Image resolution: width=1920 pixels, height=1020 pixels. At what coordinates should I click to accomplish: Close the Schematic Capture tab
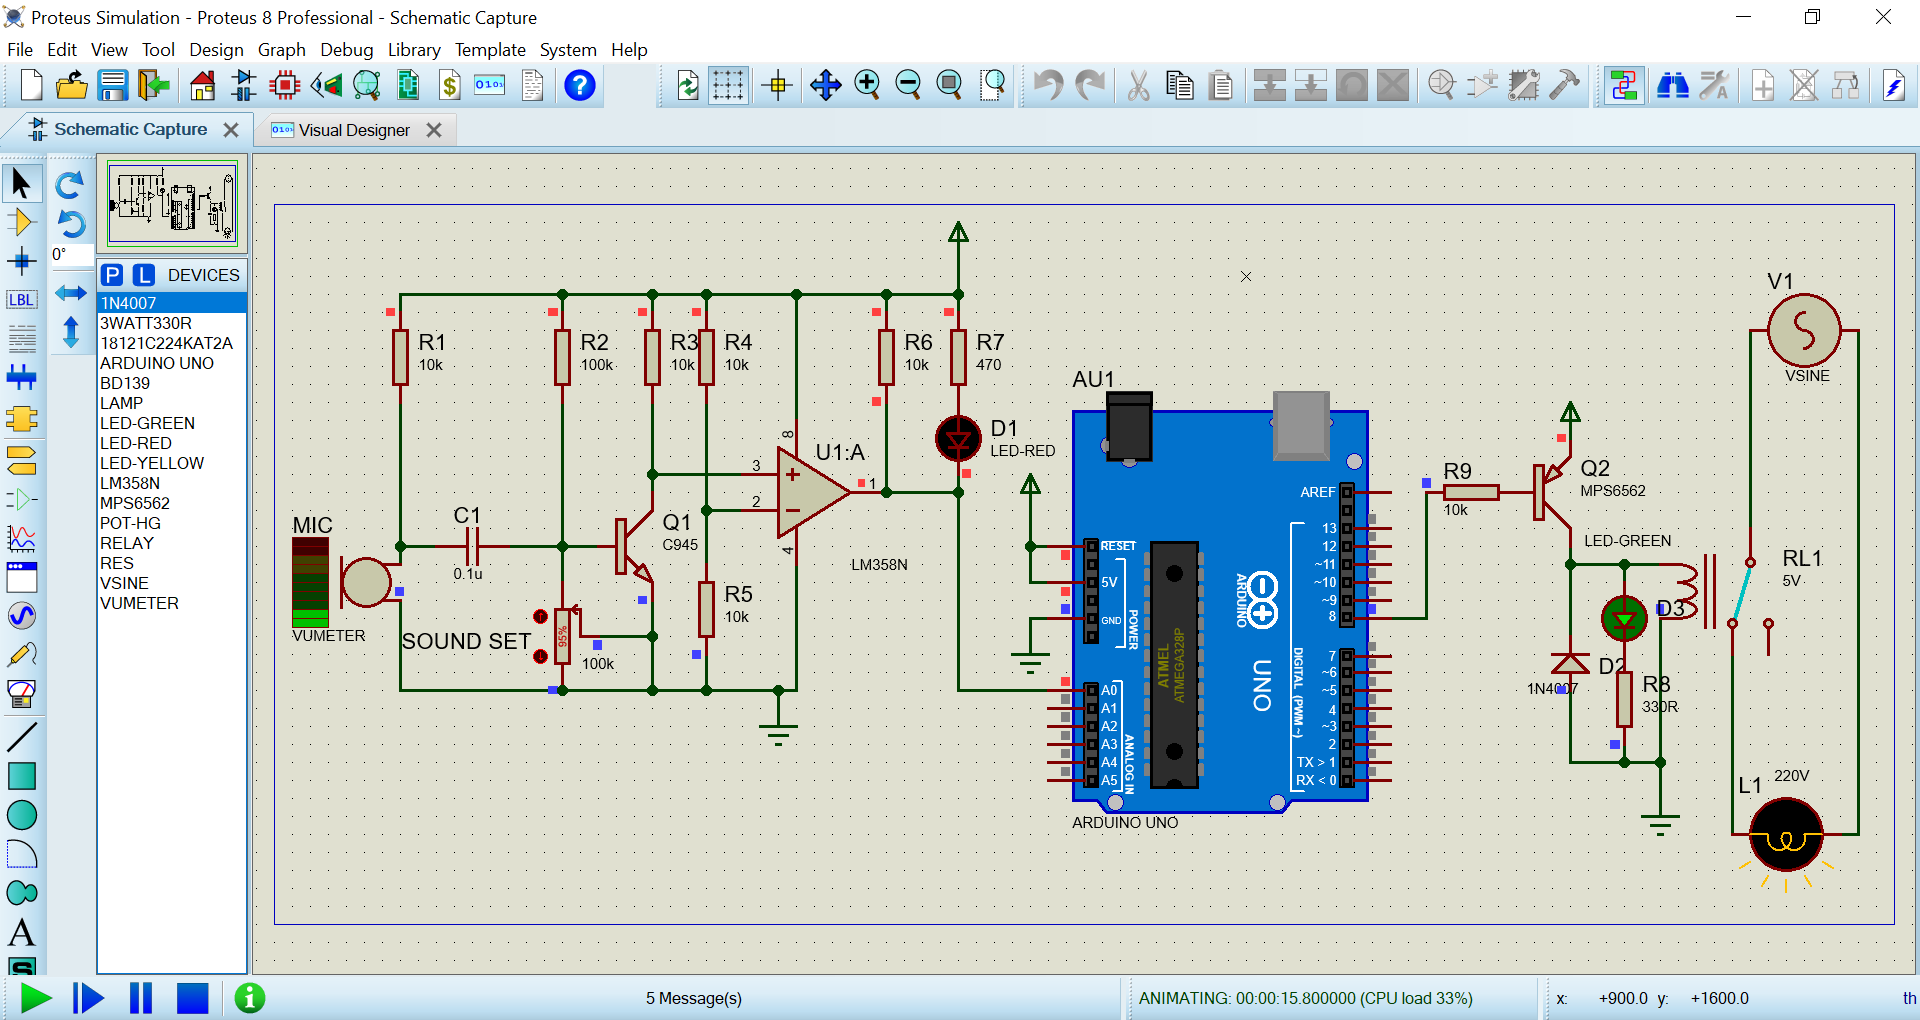coord(231,130)
